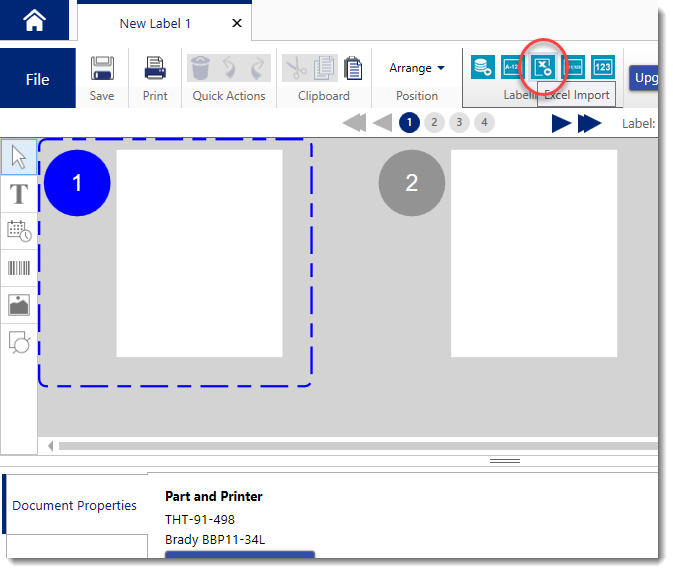Go to label page 3
Viewport: 673px width, 573px height.
(x=459, y=122)
